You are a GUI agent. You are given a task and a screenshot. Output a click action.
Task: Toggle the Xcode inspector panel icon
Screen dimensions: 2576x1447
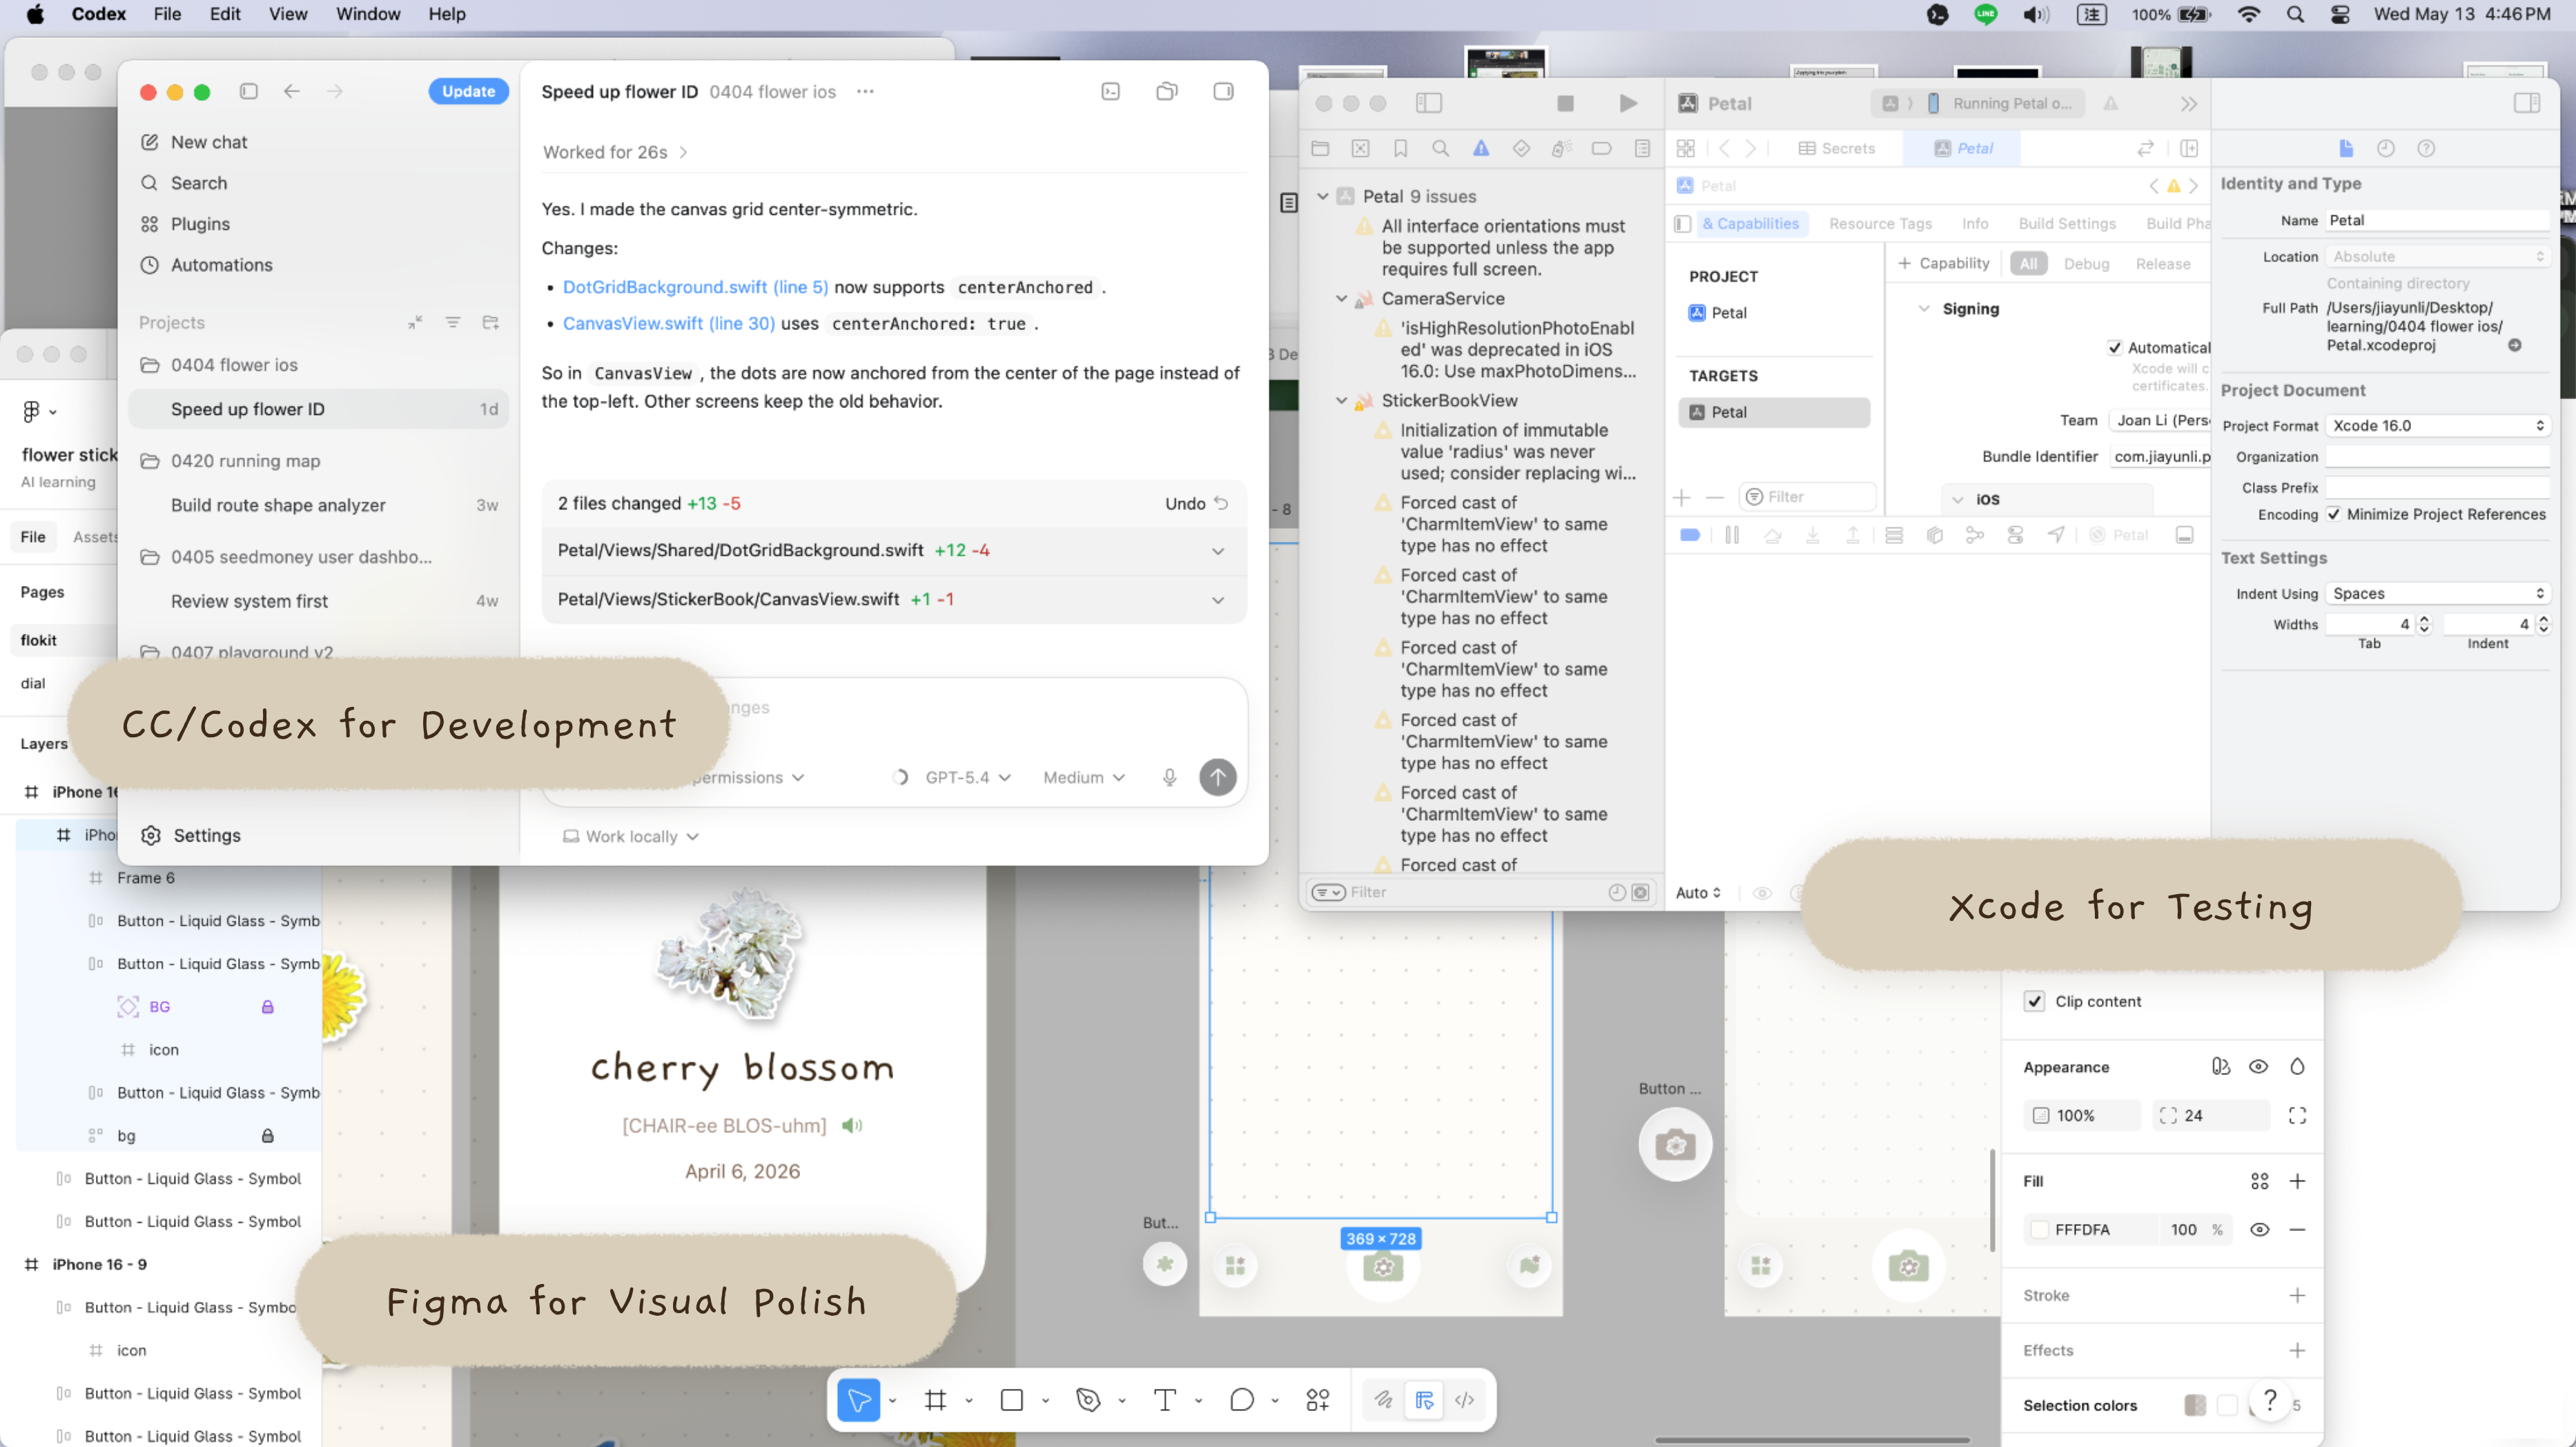pyautogui.click(x=2526, y=103)
